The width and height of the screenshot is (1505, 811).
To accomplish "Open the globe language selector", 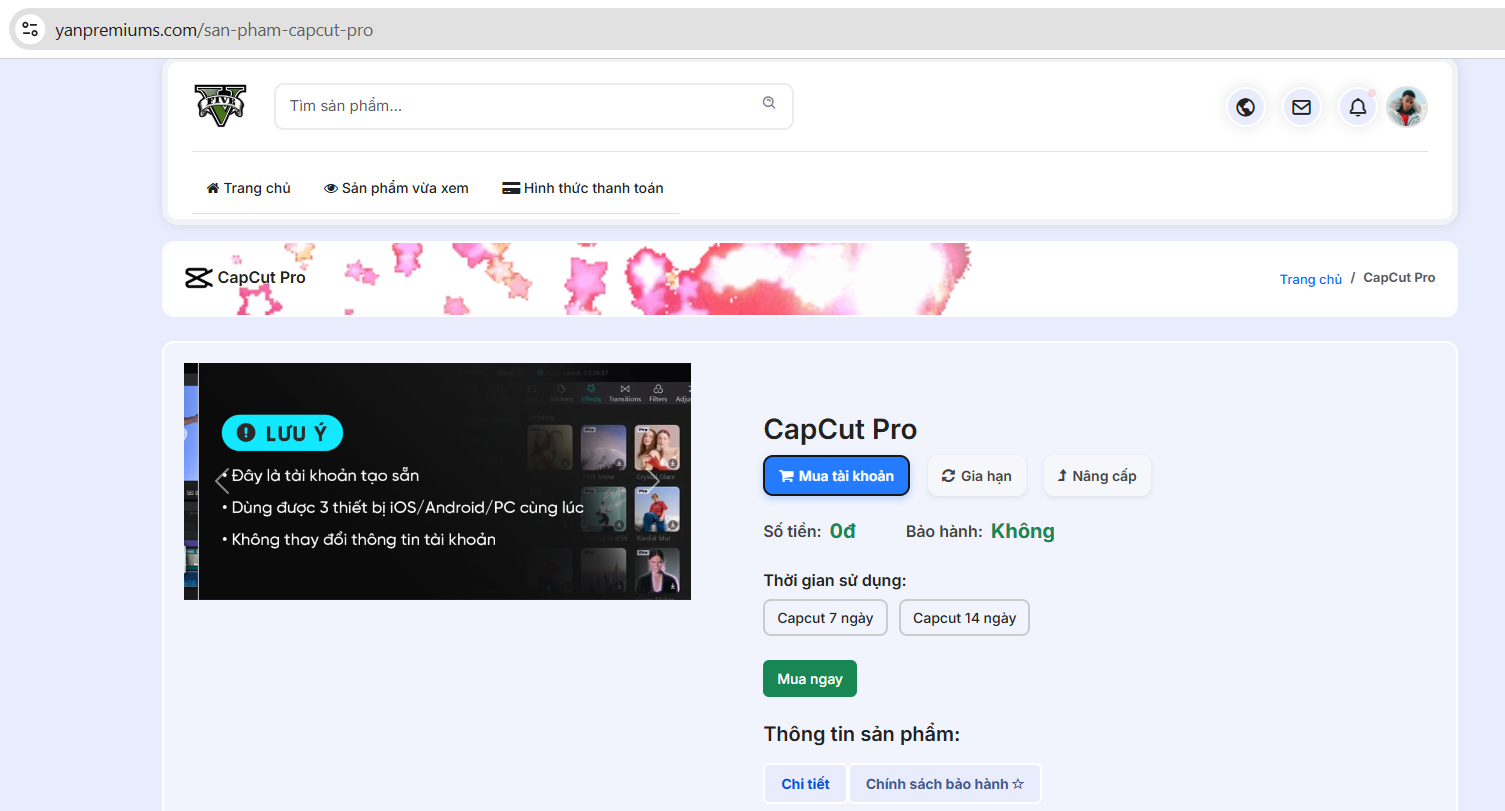I will pyautogui.click(x=1246, y=107).
